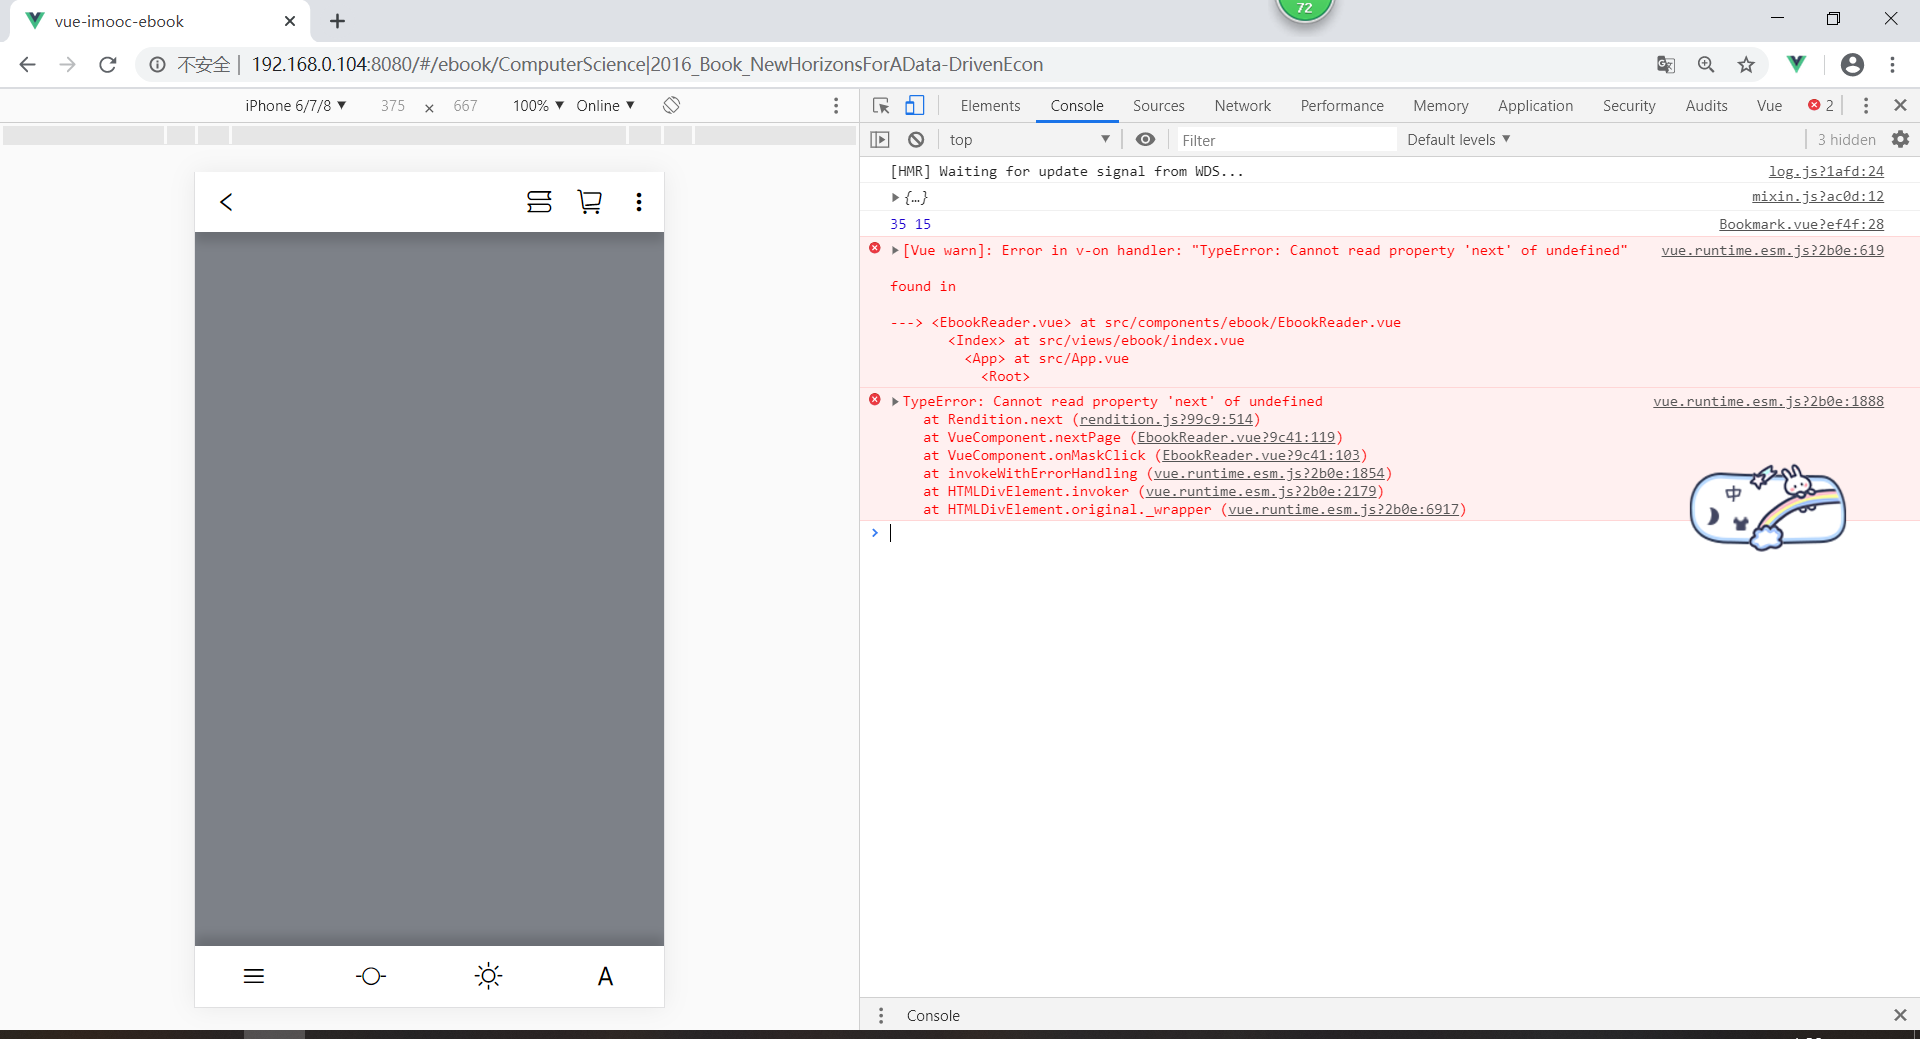Switch to the Elements tab

click(x=990, y=105)
